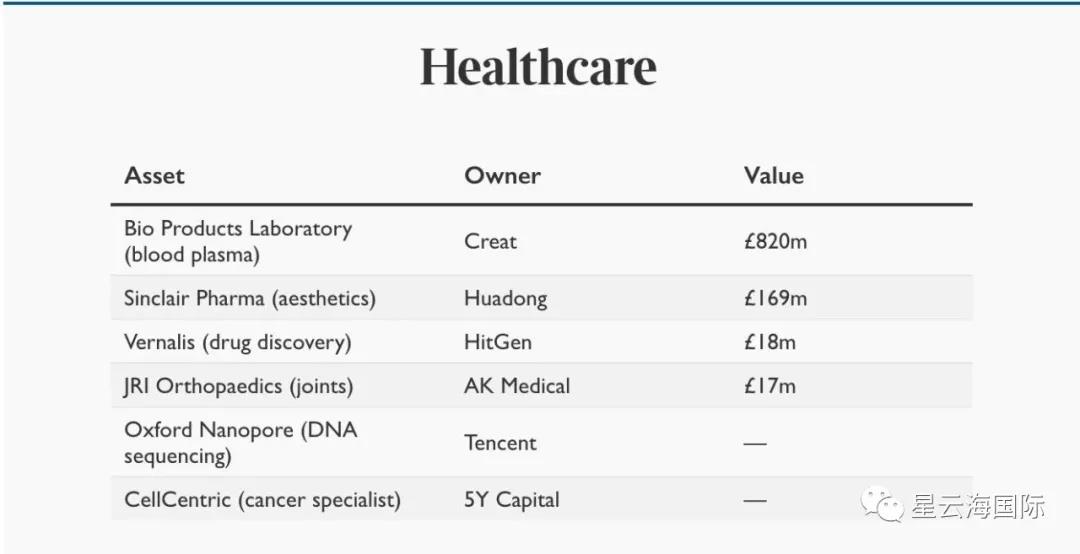
Task: Click the £820m value cell
Action: tap(775, 241)
